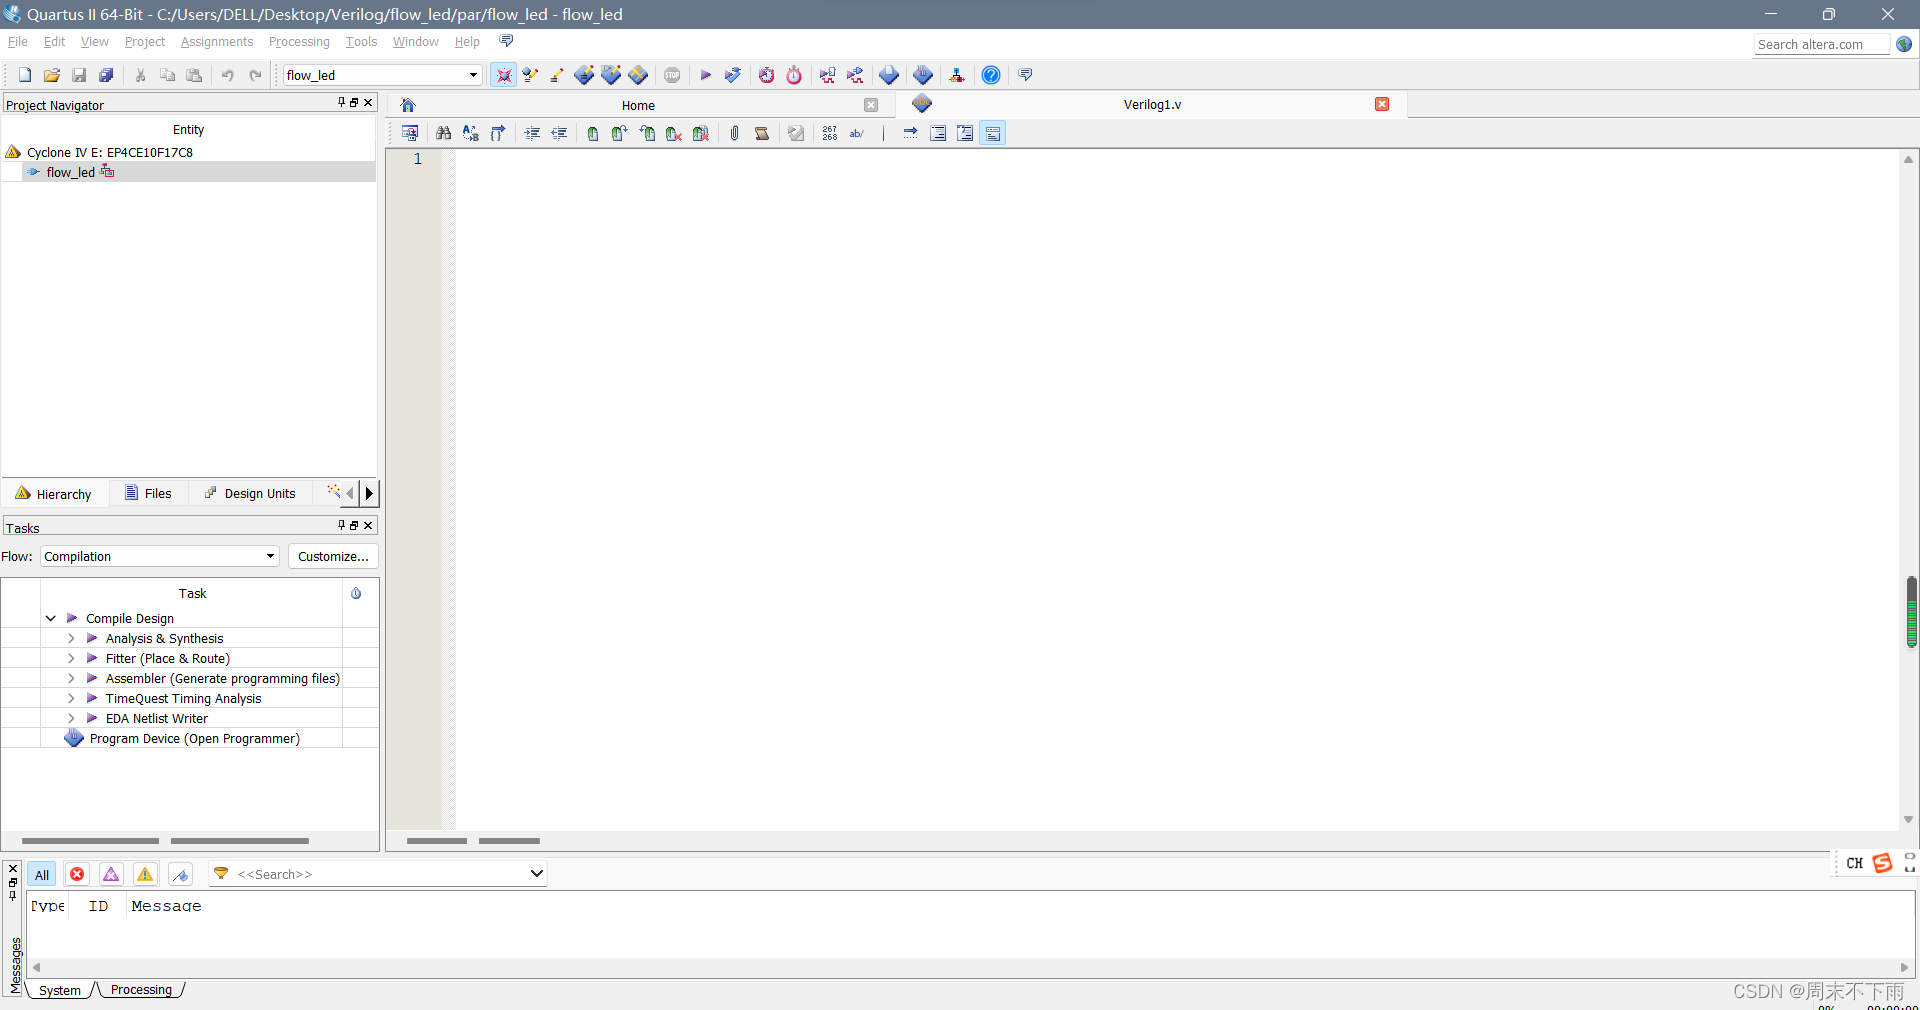Select the Processing messages tab
The height and width of the screenshot is (1010, 1920).
pyautogui.click(x=141, y=990)
